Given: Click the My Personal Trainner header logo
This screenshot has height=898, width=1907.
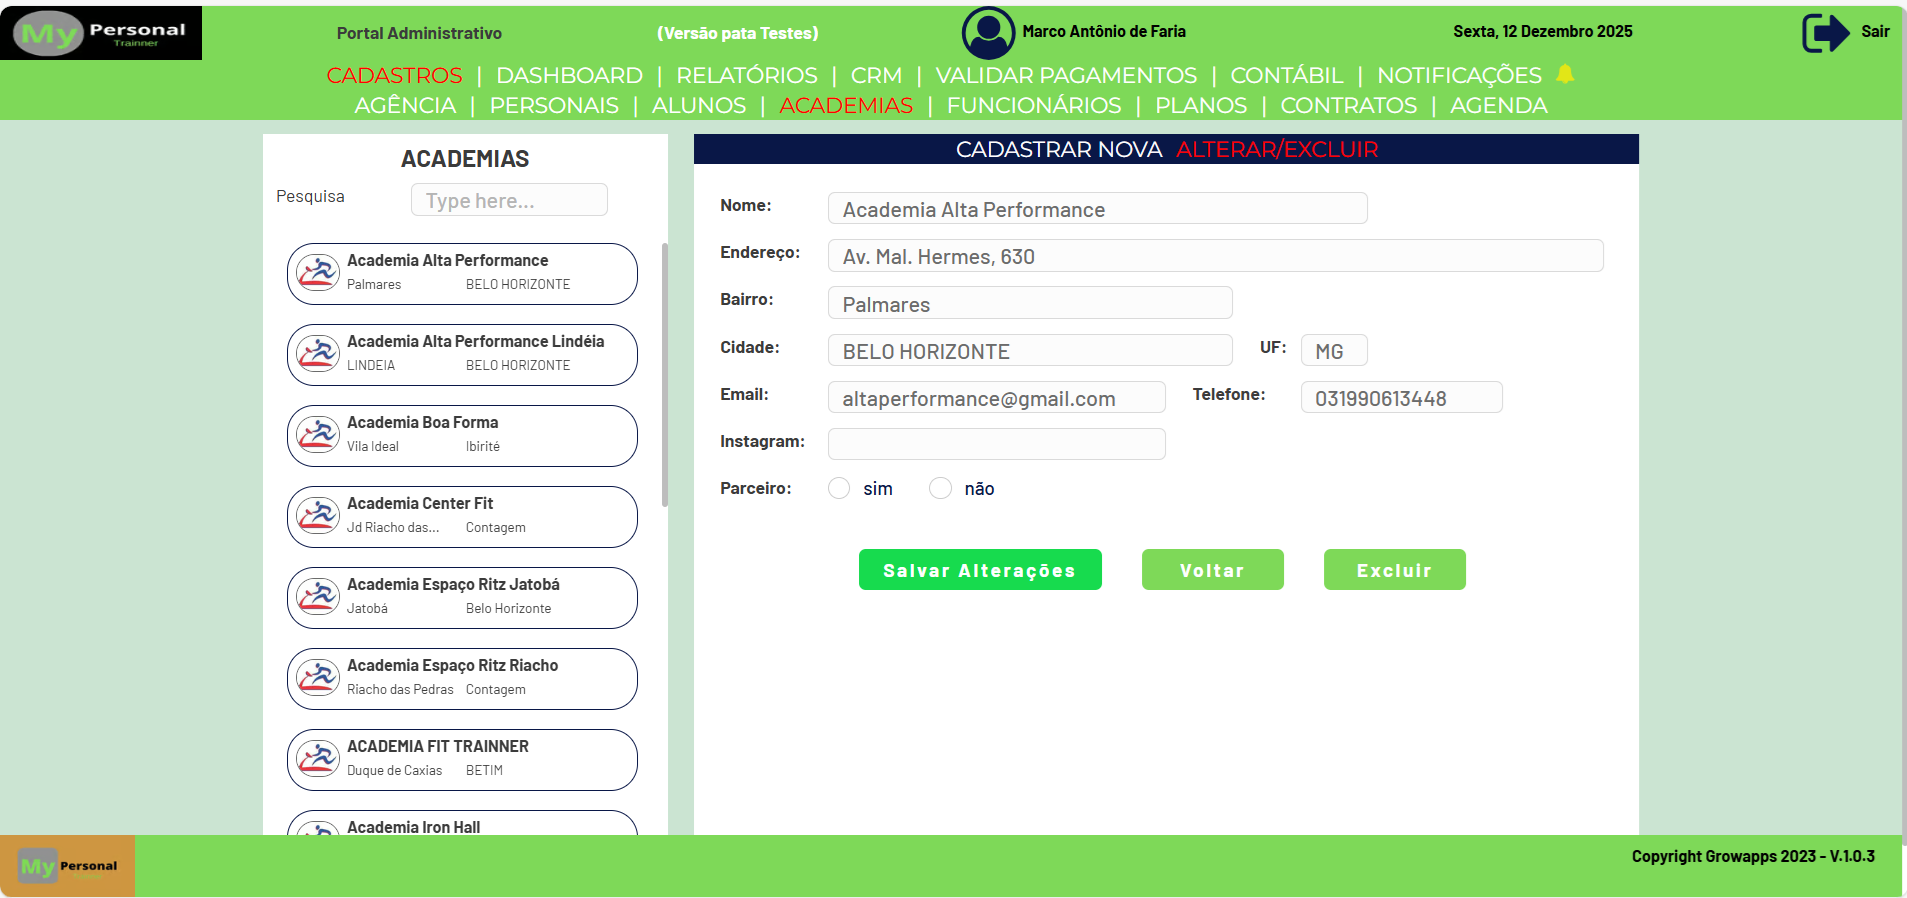Looking at the screenshot, I should point(101,33).
